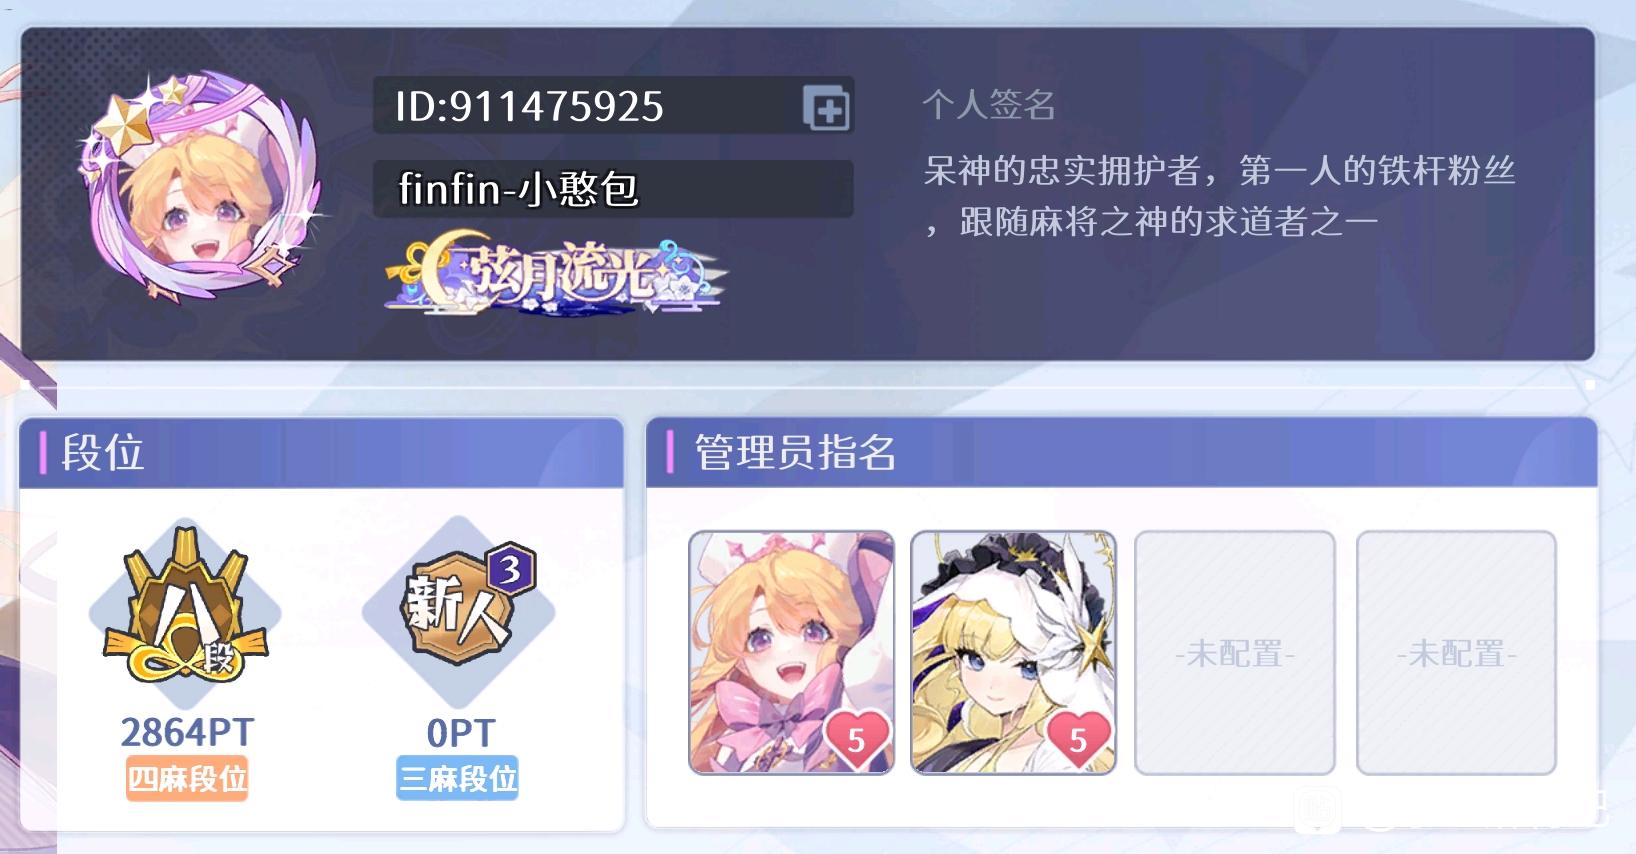This screenshot has width=1636, height=854.
Task: Click the ID:911475925 field
Action: (x=613, y=106)
